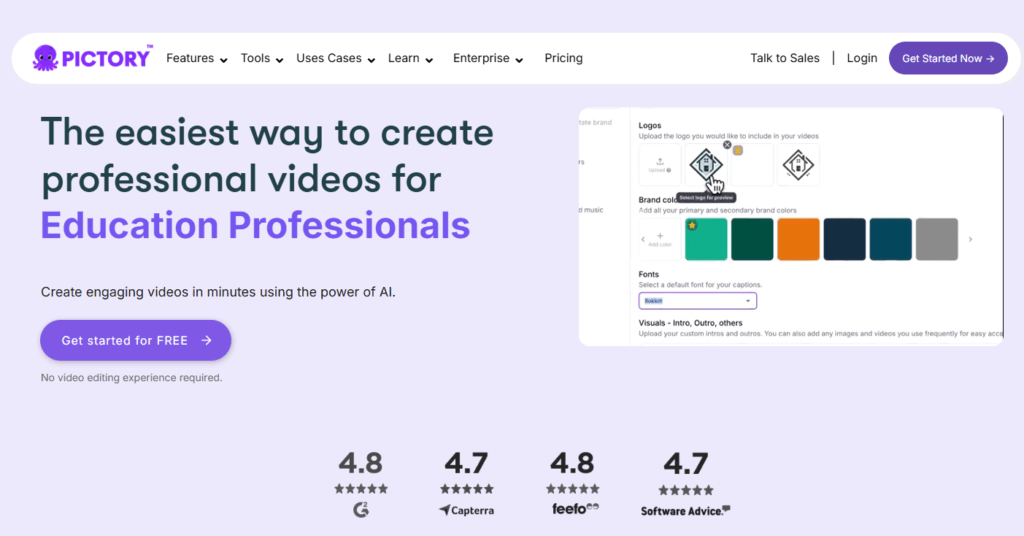The width and height of the screenshot is (1024, 536).
Task: Expand the Enterprise menu
Action: [488, 58]
